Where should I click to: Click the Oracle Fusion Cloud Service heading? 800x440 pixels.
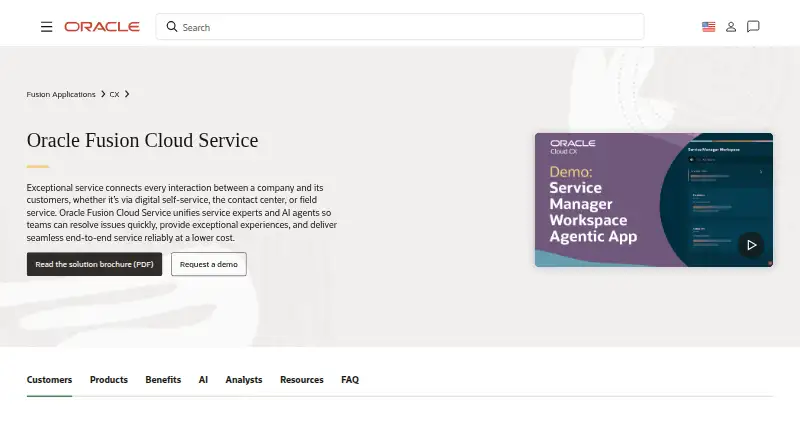click(x=142, y=140)
